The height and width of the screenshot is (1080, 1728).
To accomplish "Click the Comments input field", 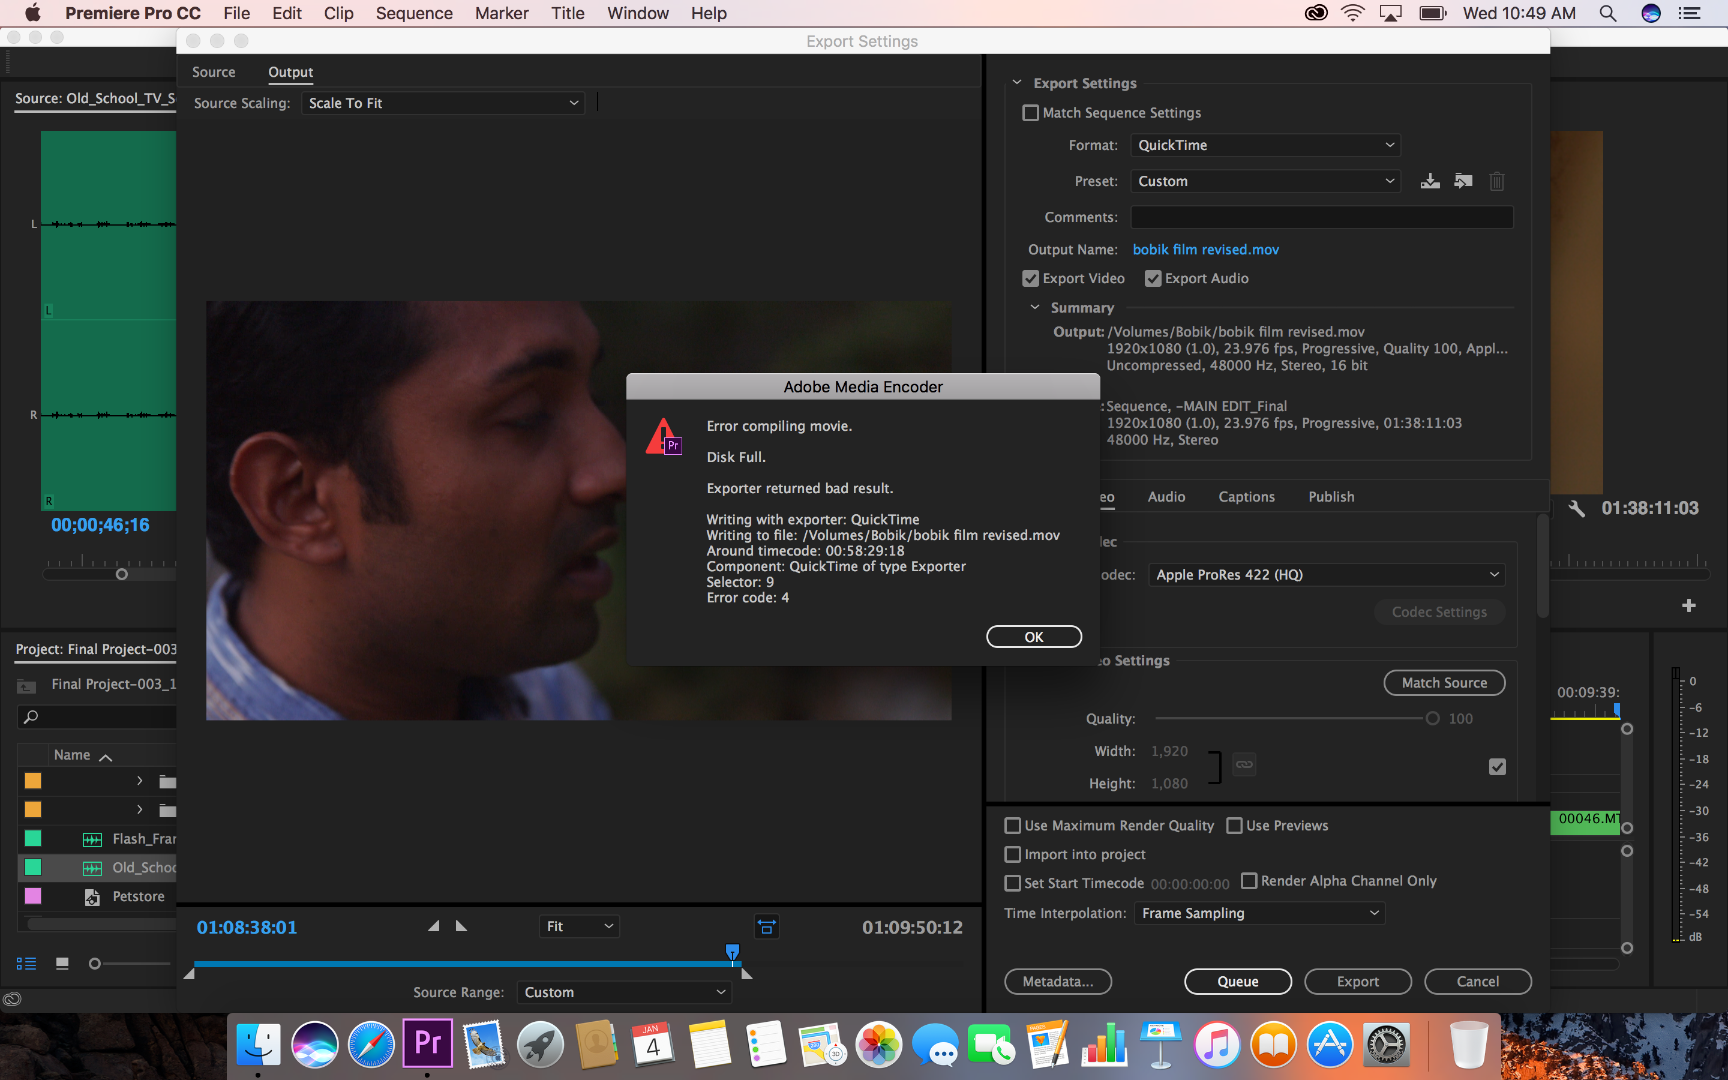I will pos(1322,217).
